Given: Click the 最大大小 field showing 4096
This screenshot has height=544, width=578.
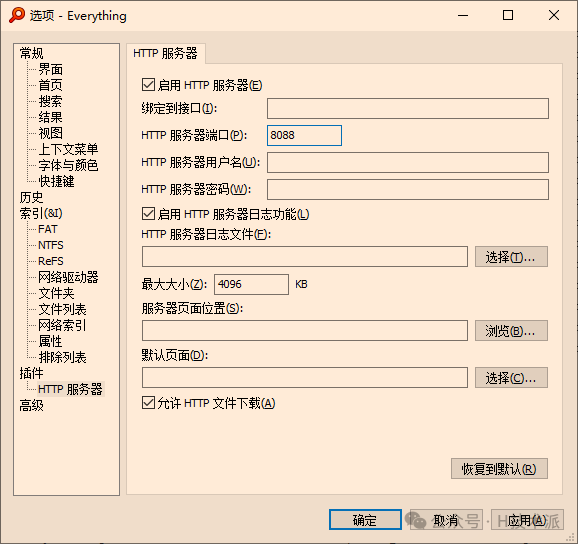Looking at the screenshot, I should coord(251,284).
